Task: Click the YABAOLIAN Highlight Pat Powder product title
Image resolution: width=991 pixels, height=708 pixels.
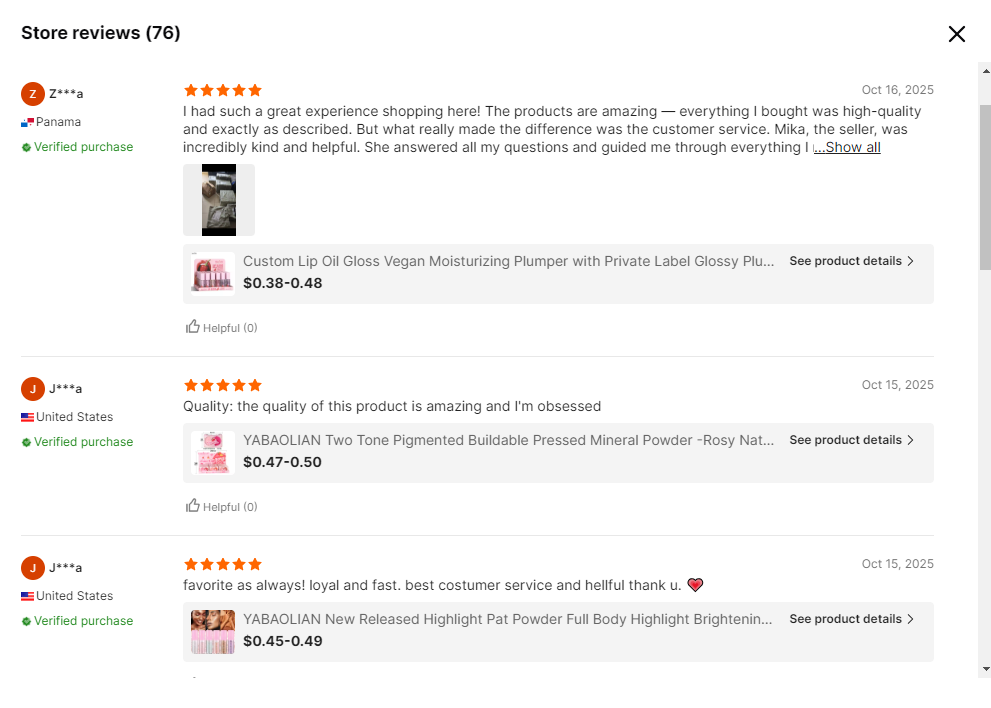Action: 508,619
